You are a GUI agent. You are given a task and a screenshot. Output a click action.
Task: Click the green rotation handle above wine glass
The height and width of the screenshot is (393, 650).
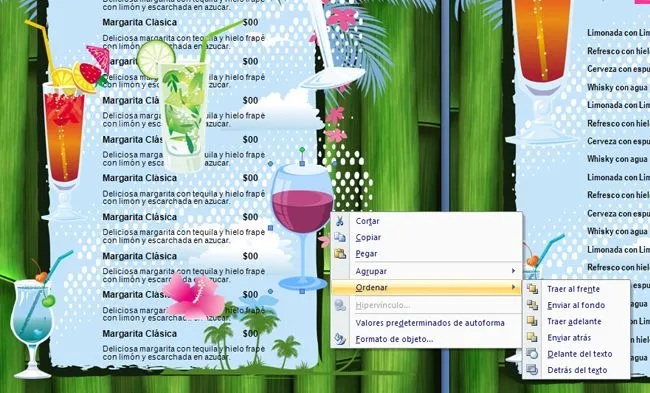302,149
